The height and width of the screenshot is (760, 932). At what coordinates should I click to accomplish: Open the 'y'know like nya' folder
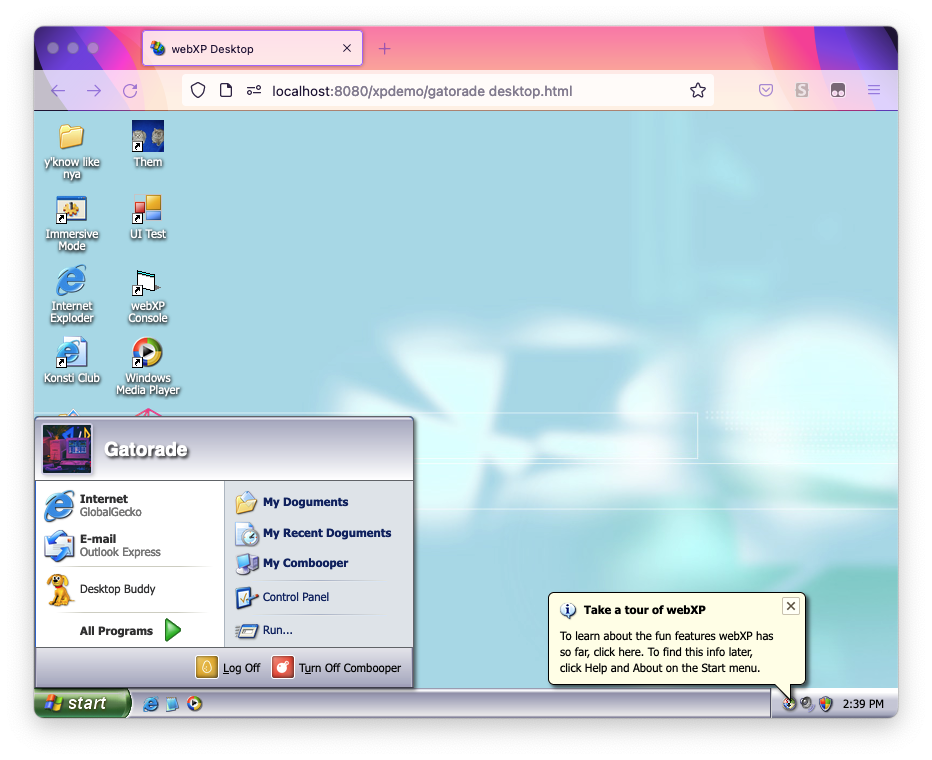coord(71,138)
